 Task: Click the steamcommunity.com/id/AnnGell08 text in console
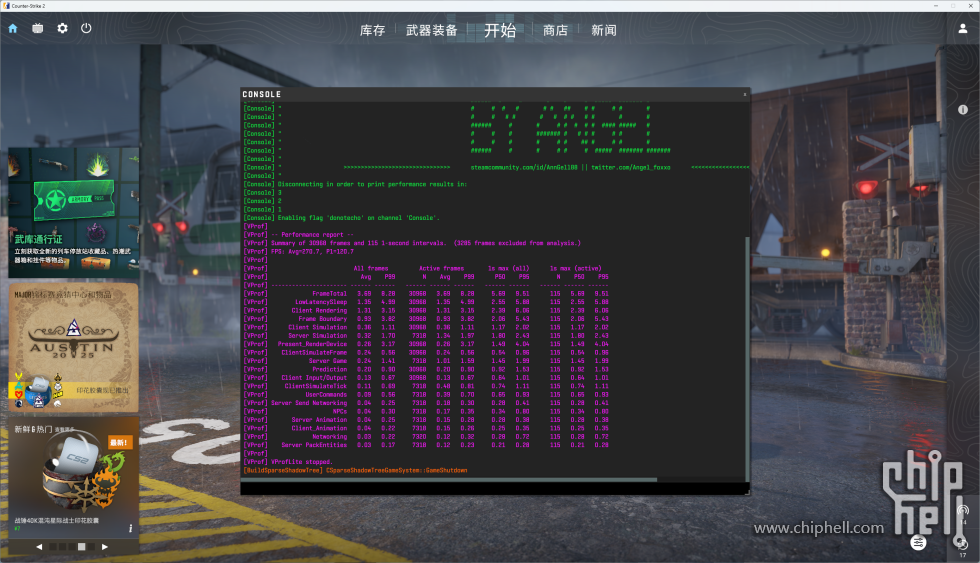point(524,167)
